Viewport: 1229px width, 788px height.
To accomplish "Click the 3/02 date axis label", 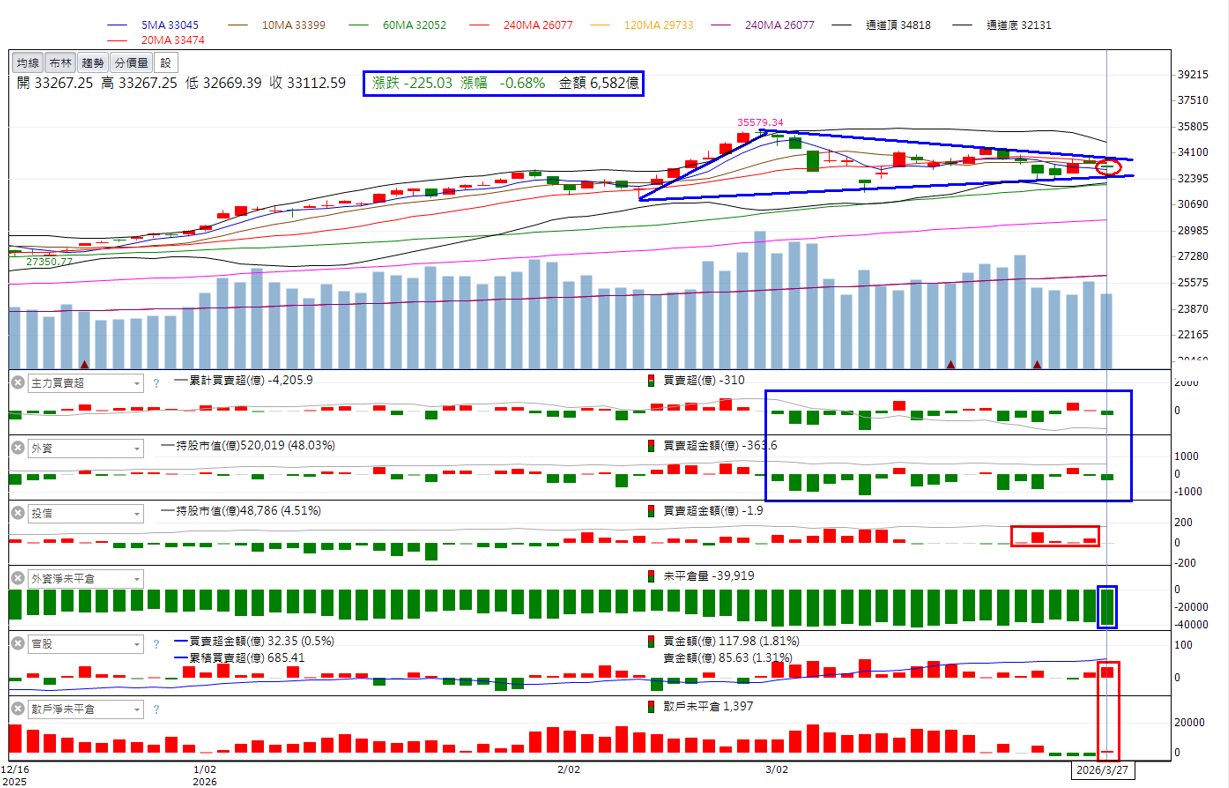I will [775, 770].
